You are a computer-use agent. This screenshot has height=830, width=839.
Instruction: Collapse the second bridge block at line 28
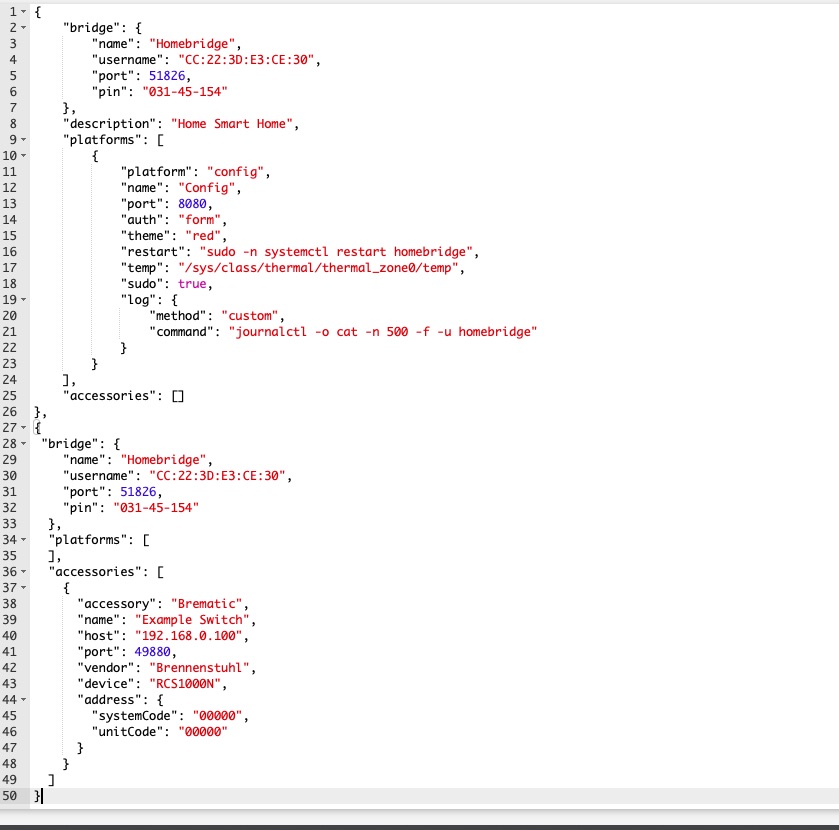[24, 443]
